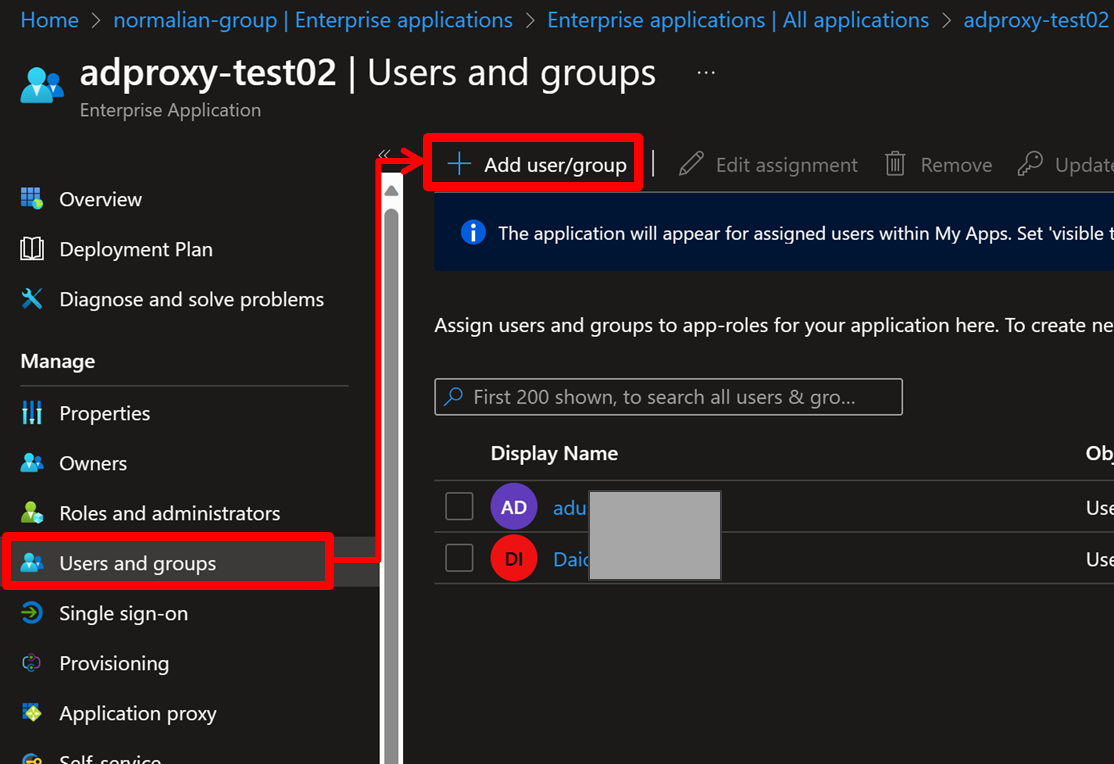This screenshot has width=1114, height=764.
Task: Open Enterprise applications All applications breadcrumb
Action: 737,20
